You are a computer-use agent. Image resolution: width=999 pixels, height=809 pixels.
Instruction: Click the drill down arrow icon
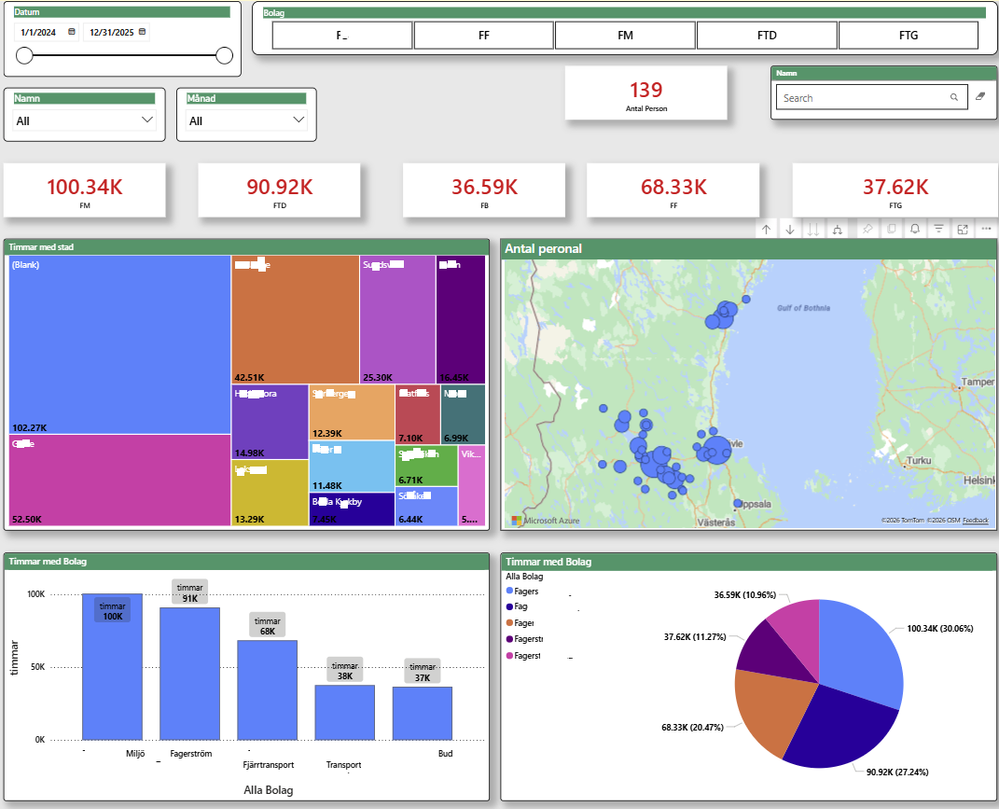point(790,229)
